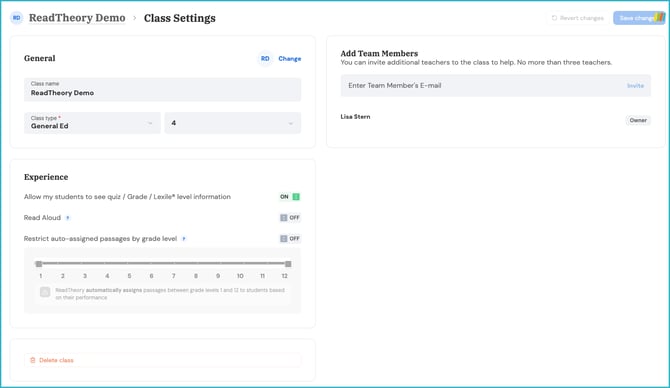
Task: Click the Delete class button
Action: [162, 360]
